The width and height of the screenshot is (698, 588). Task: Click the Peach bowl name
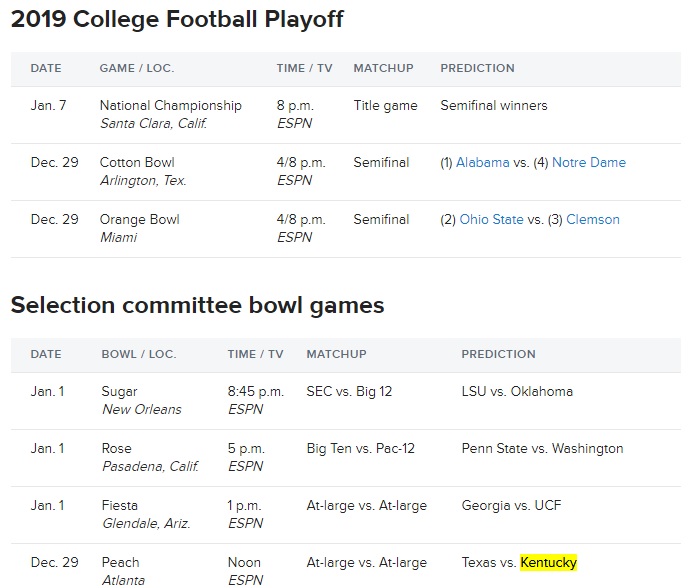pos(120,563)
